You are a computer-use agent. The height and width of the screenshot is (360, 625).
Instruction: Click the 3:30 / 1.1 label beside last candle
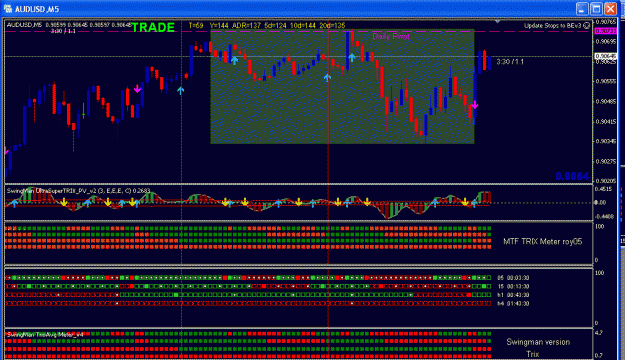point(510,62)
